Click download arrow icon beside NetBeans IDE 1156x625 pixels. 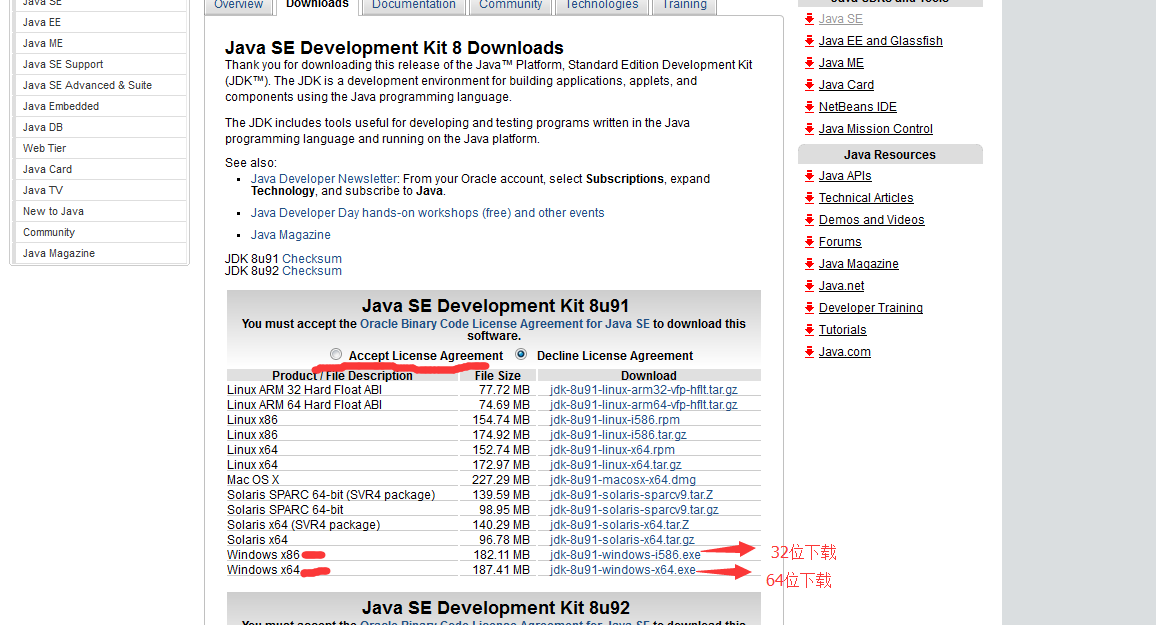[x=809, y=108]
